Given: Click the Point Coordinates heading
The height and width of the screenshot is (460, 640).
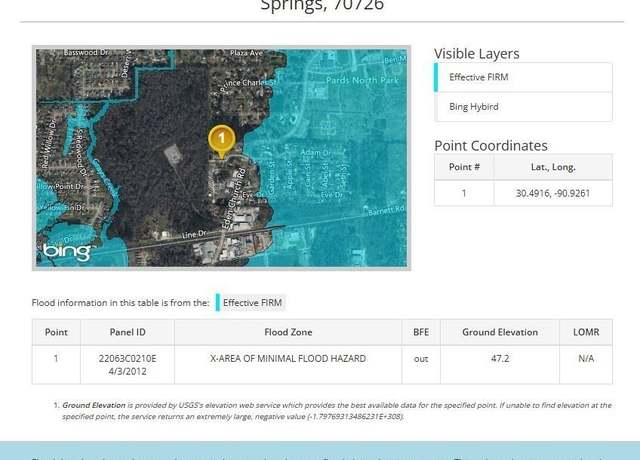Looking at the screenshot, I should (x=491, y=146).
